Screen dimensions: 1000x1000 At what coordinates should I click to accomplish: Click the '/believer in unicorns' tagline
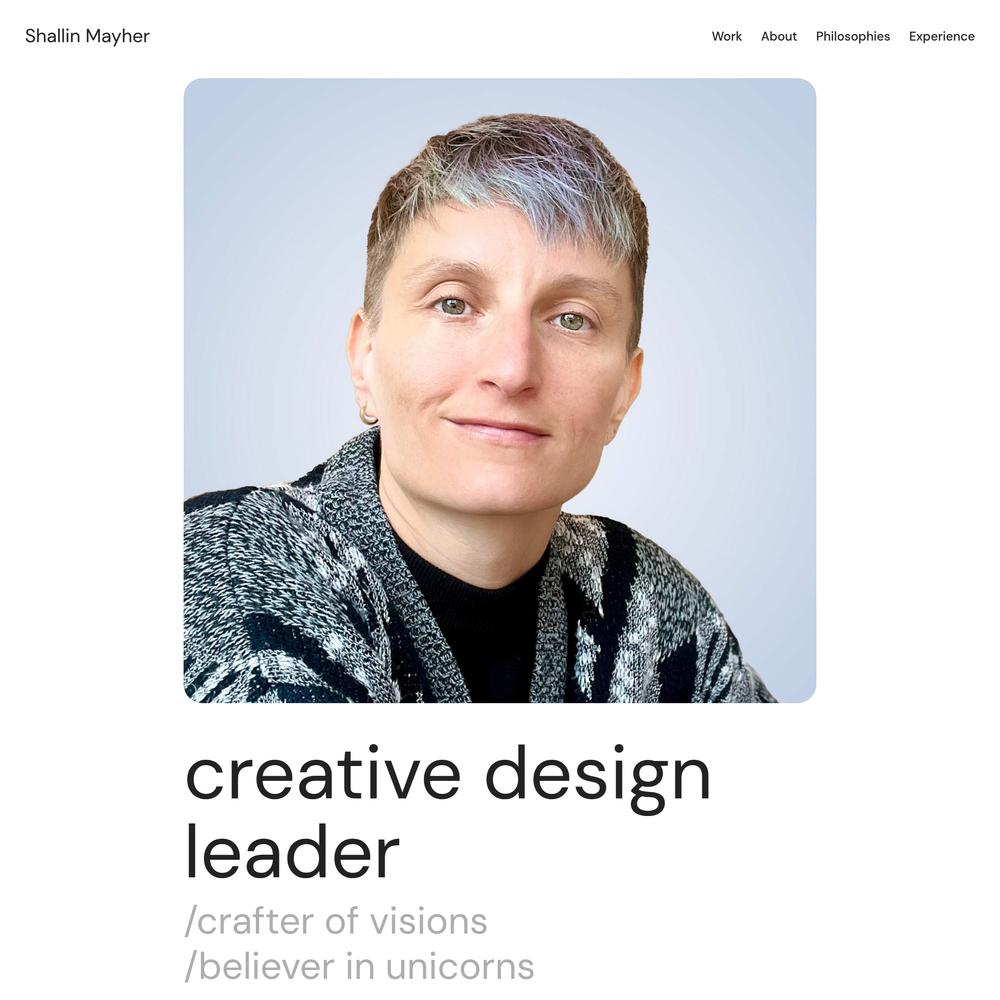(359, 966)
